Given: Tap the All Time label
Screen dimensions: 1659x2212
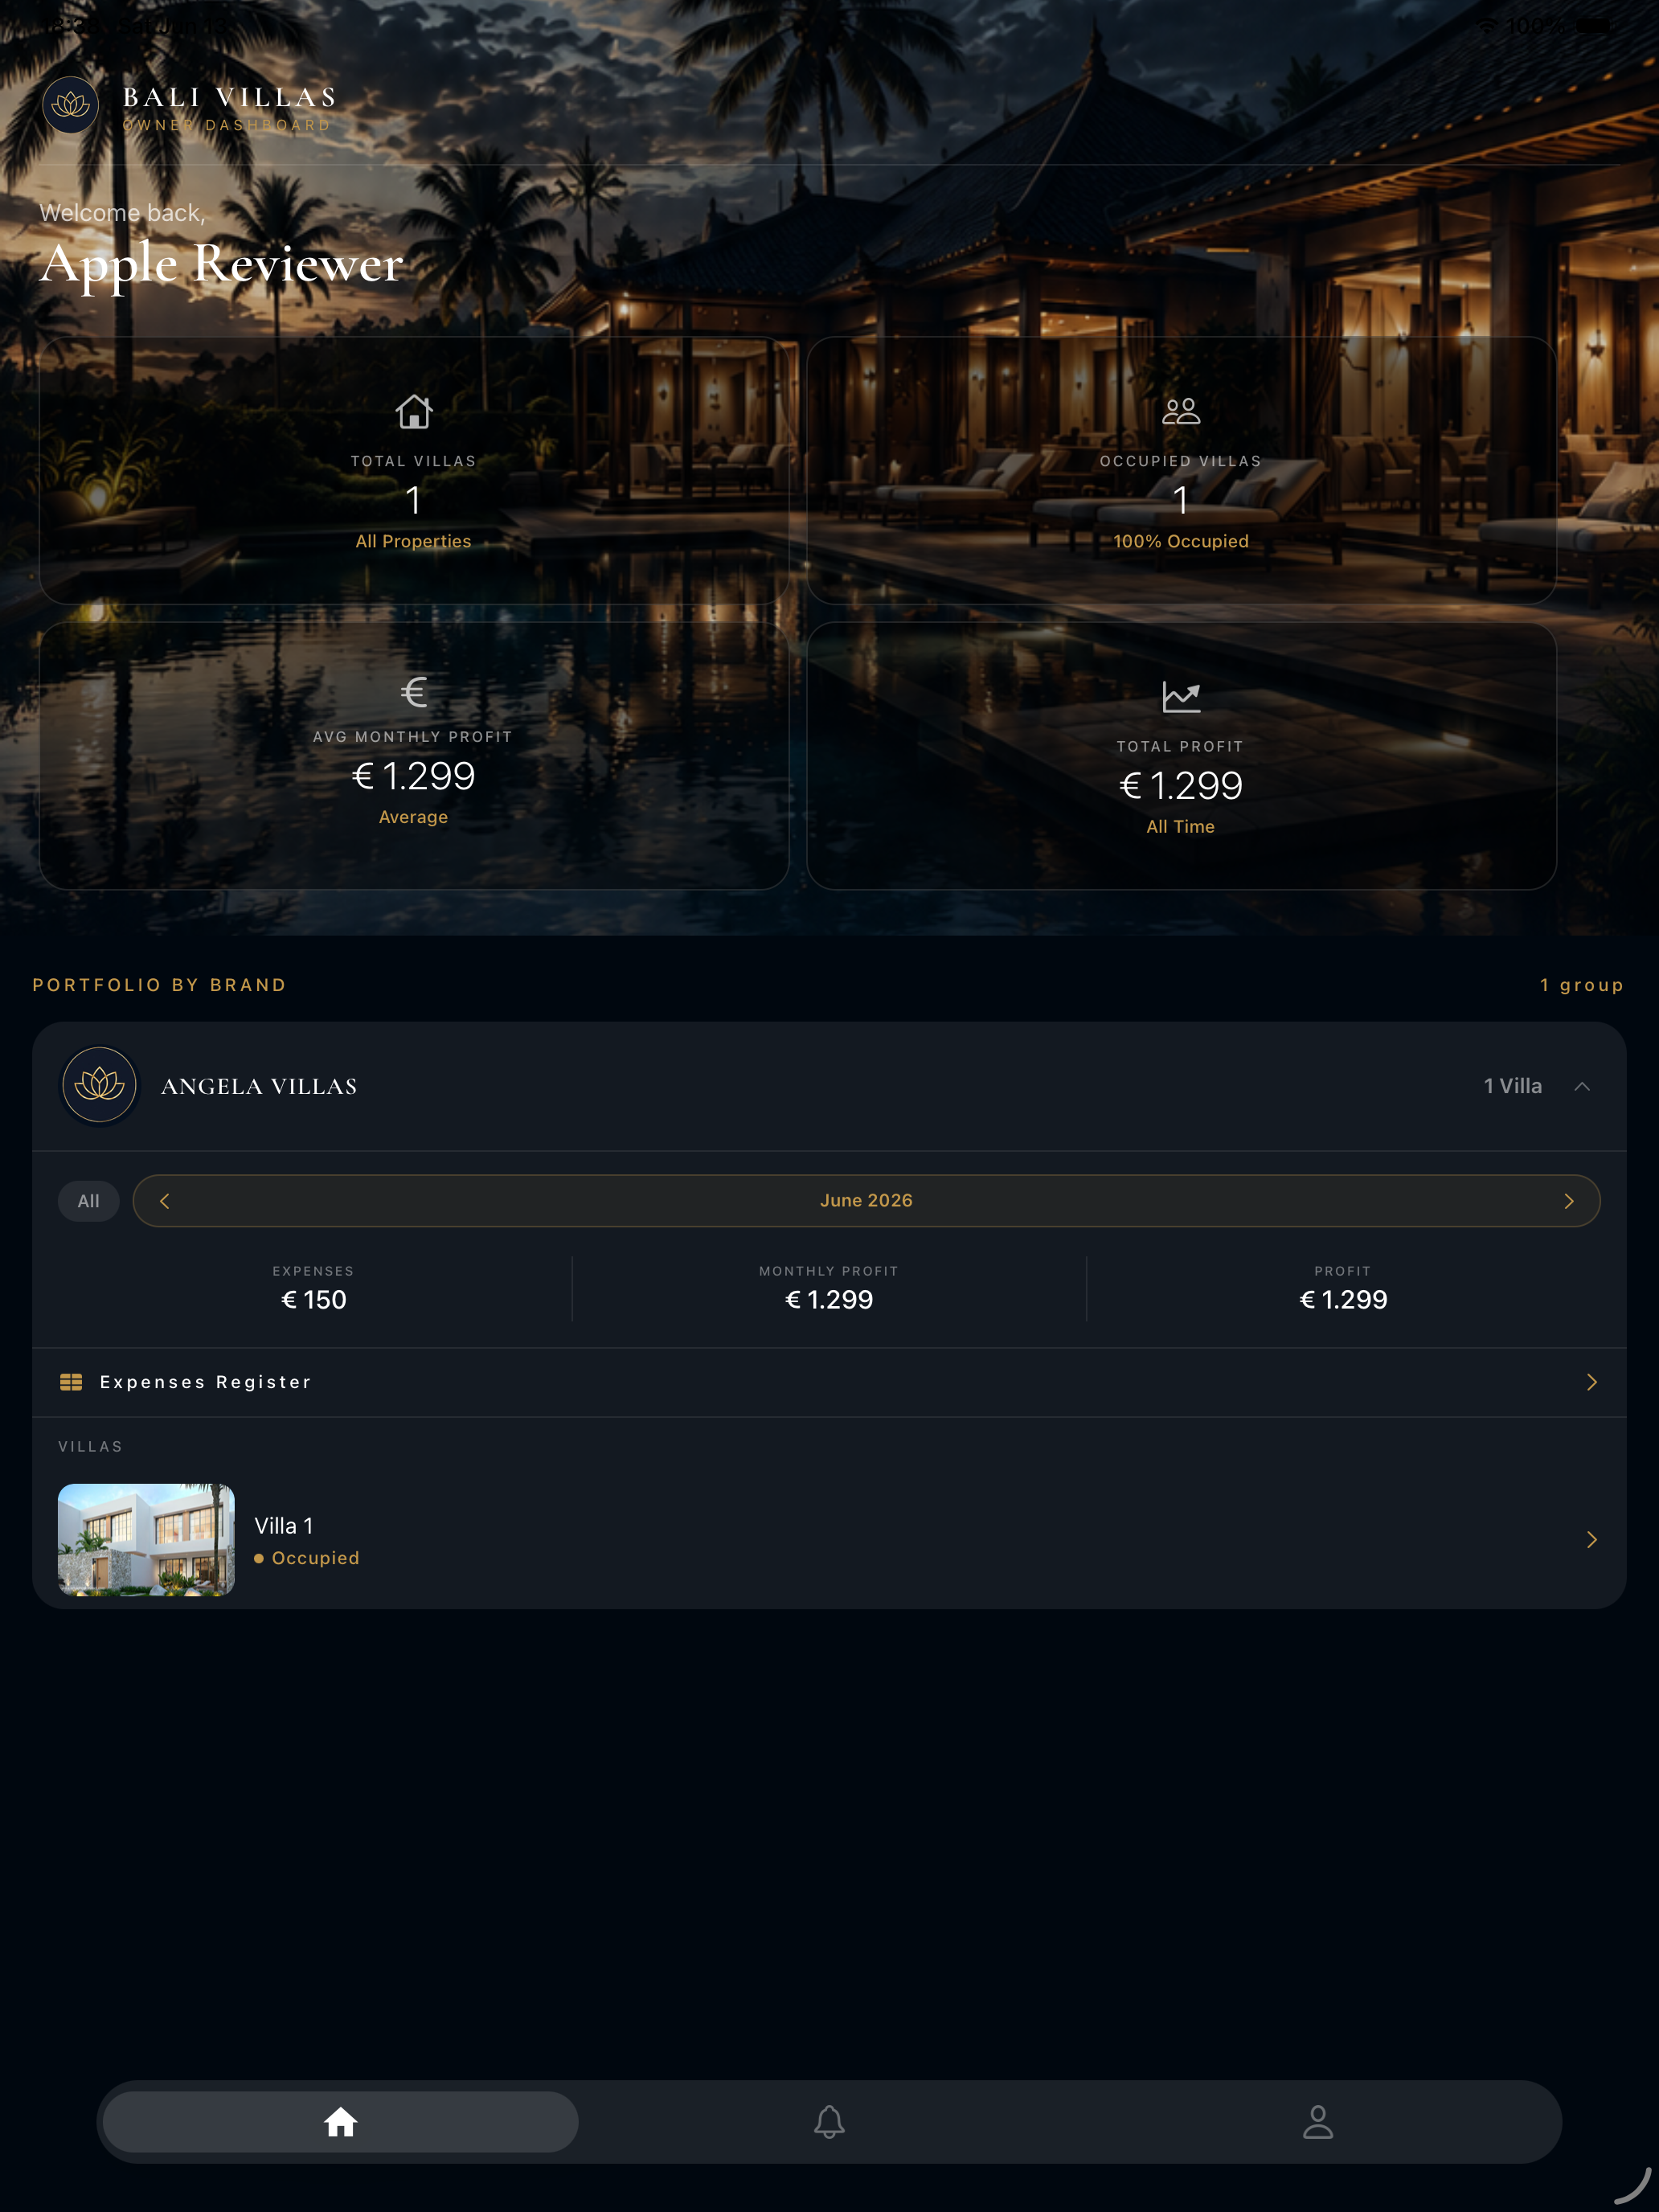Looking at the screenshot, I should click(x=1181, y=827).
